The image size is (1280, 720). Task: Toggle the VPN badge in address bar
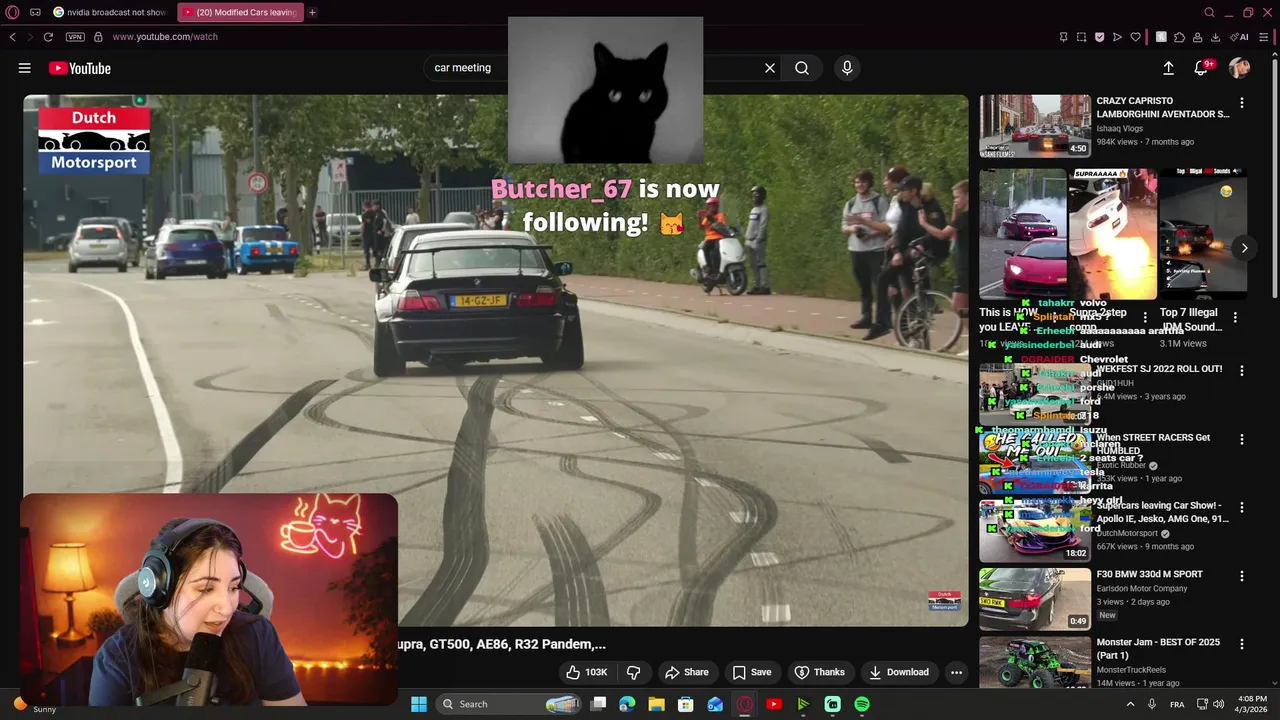pyautogui.click(x=75, y=37)
